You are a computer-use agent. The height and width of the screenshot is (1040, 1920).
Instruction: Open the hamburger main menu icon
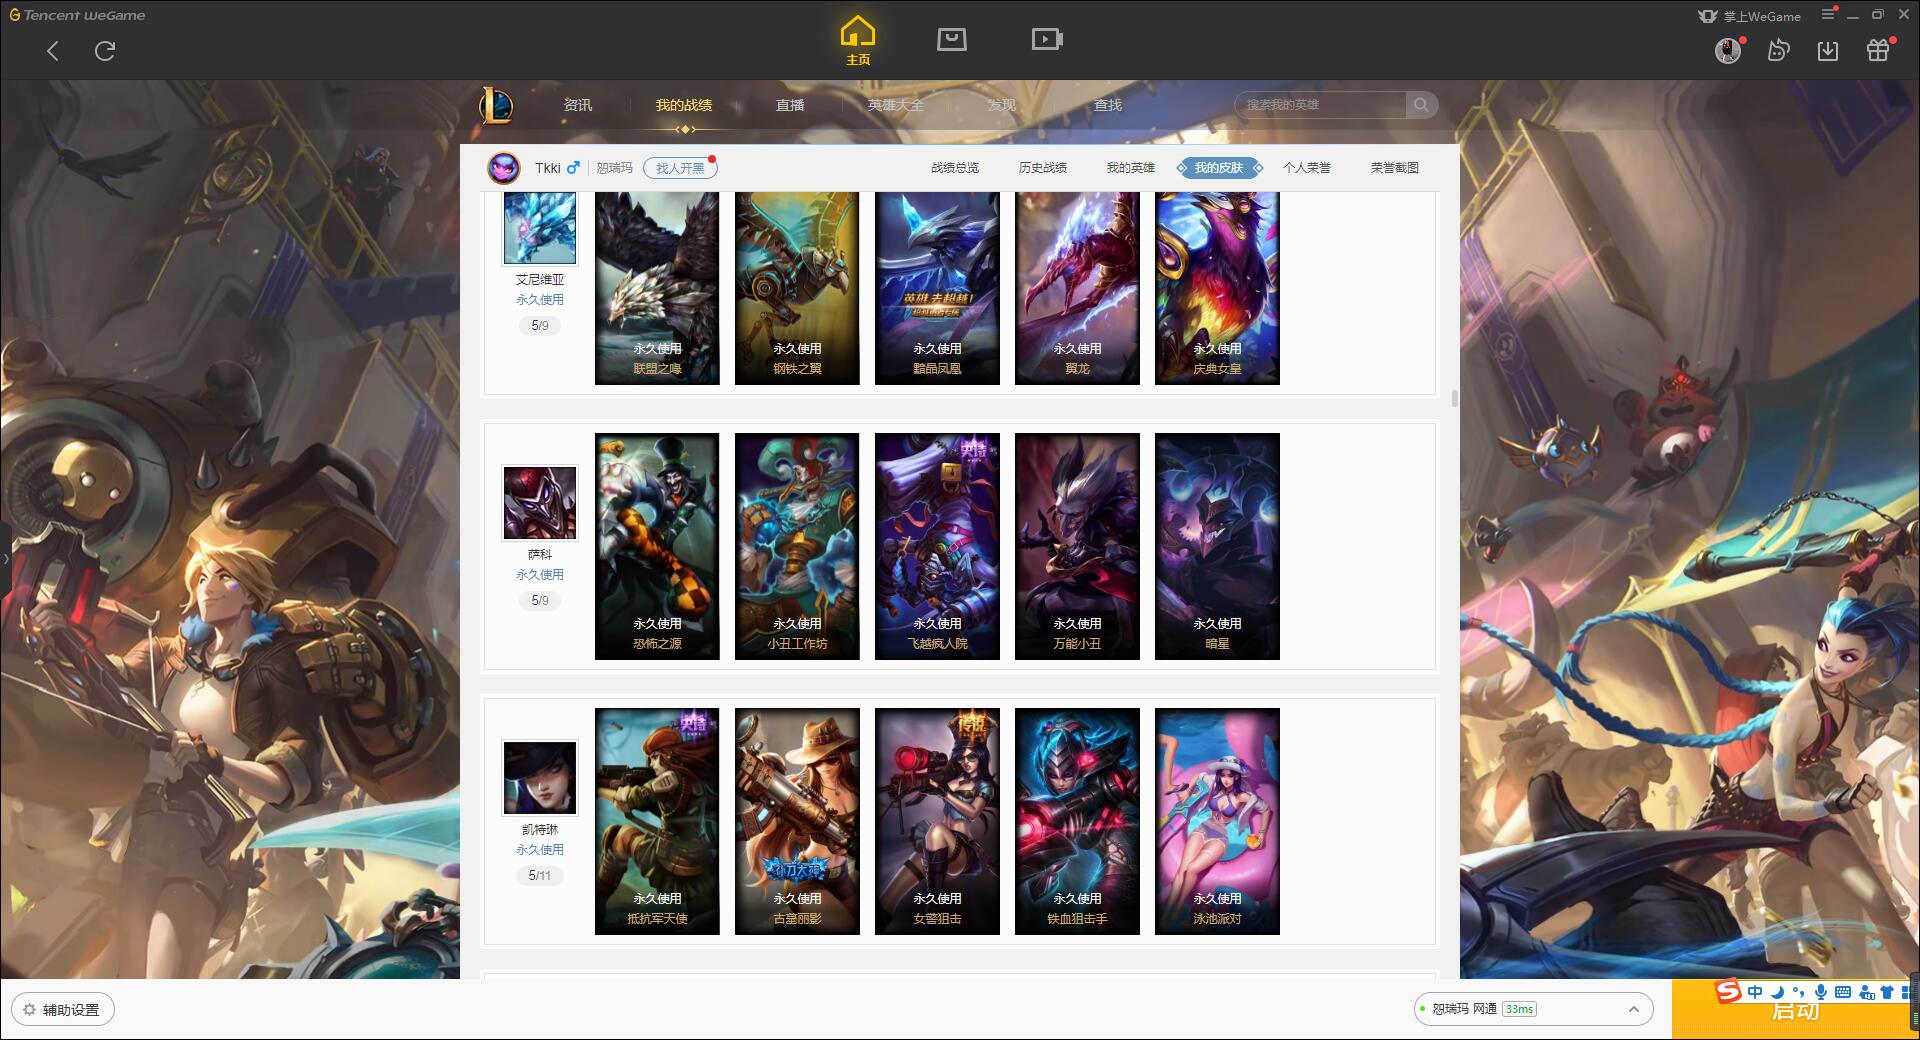1828,14
